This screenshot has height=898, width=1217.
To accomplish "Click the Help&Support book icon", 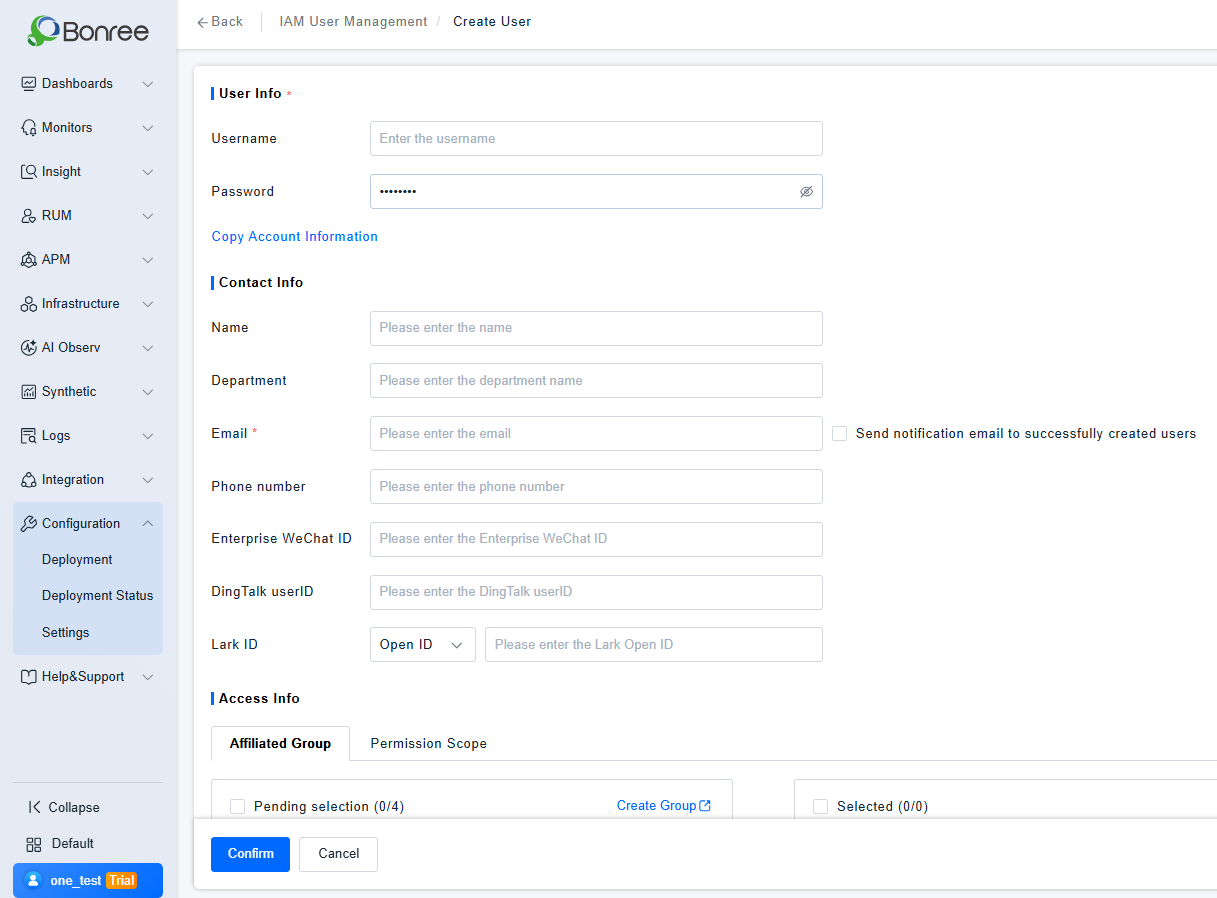I will (29, 677).
